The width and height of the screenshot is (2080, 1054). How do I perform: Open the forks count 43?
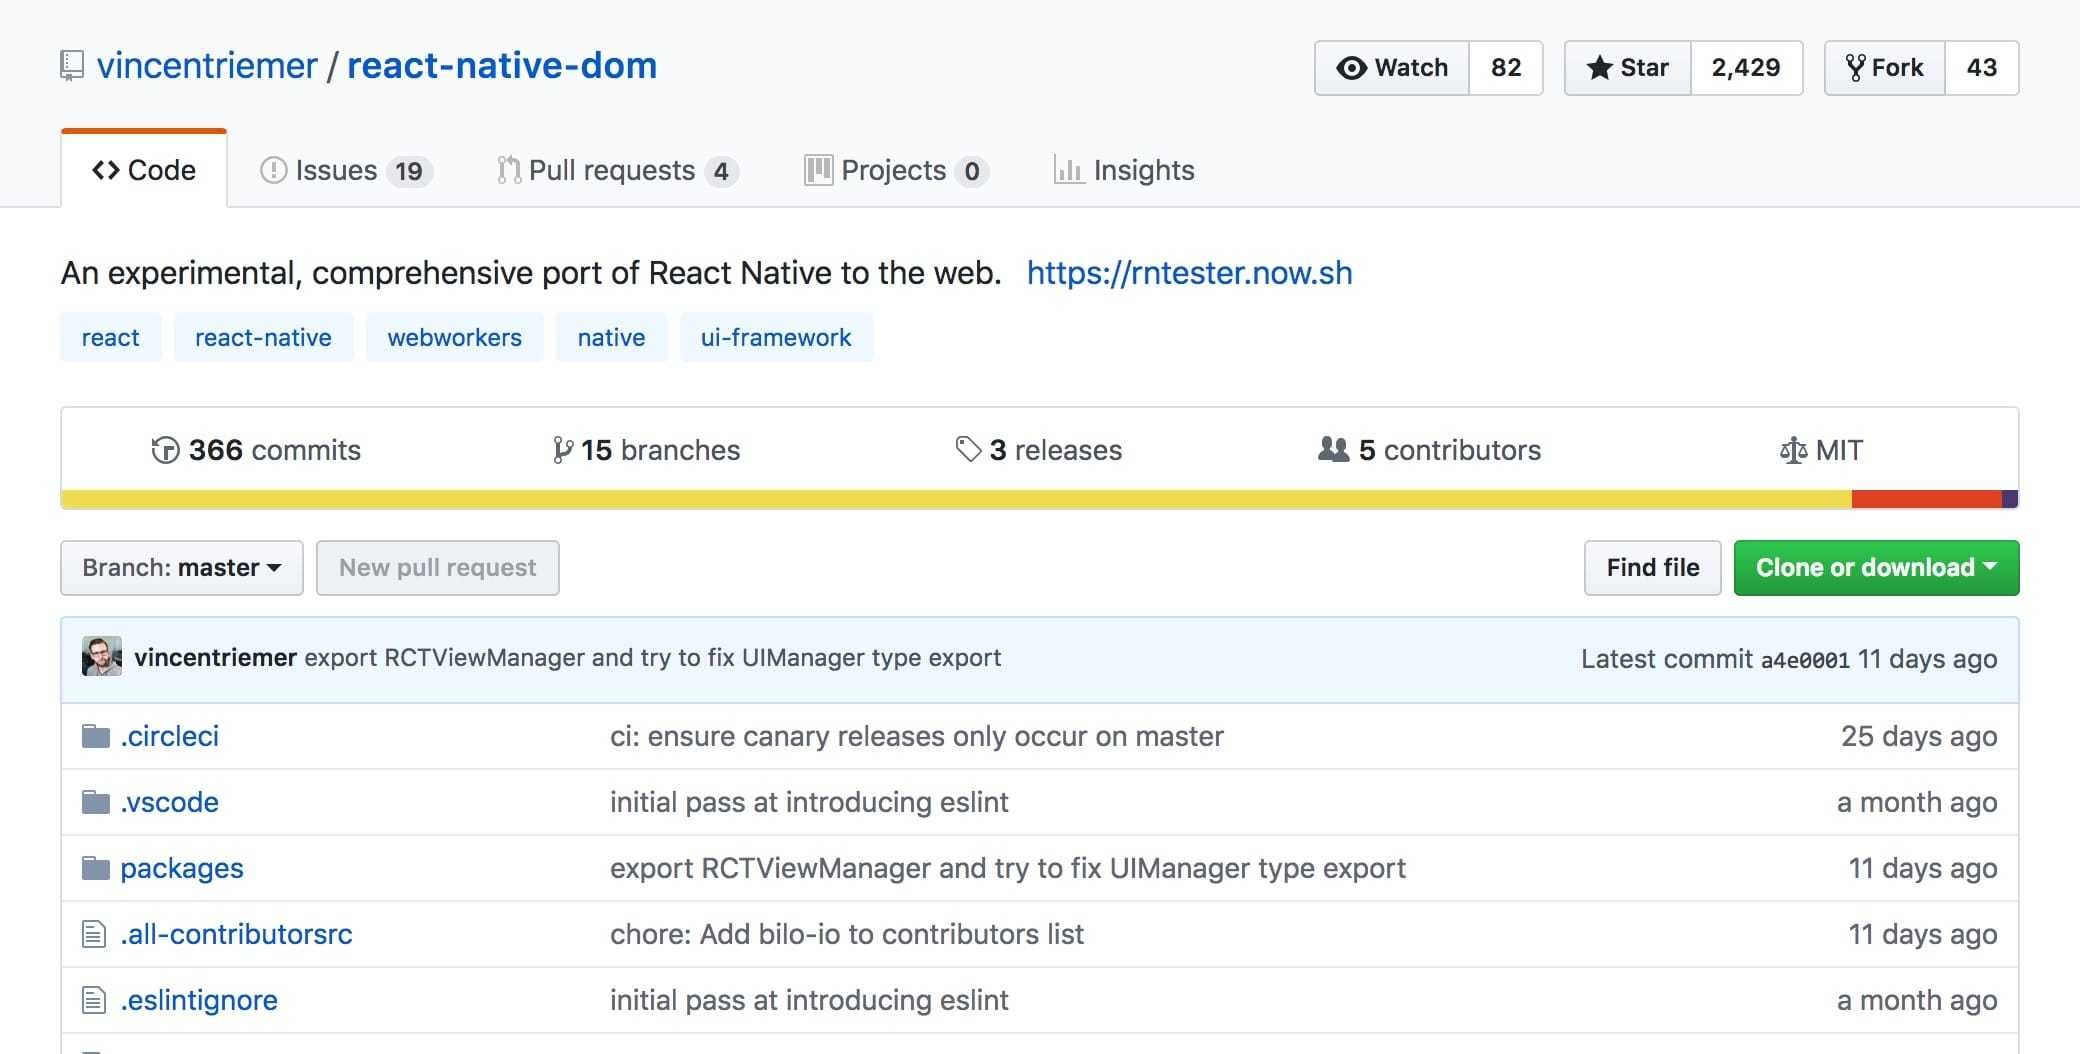click(1982, 68)
